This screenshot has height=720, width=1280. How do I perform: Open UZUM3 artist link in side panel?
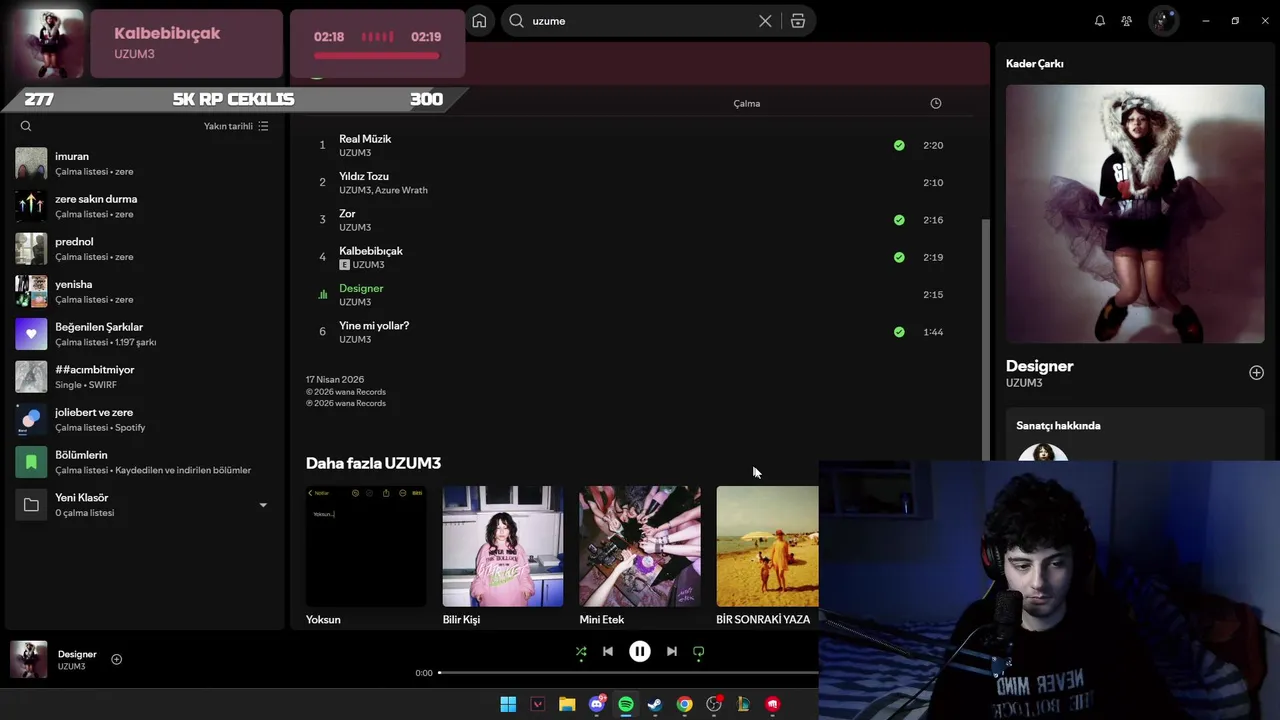coord(1024,383)
